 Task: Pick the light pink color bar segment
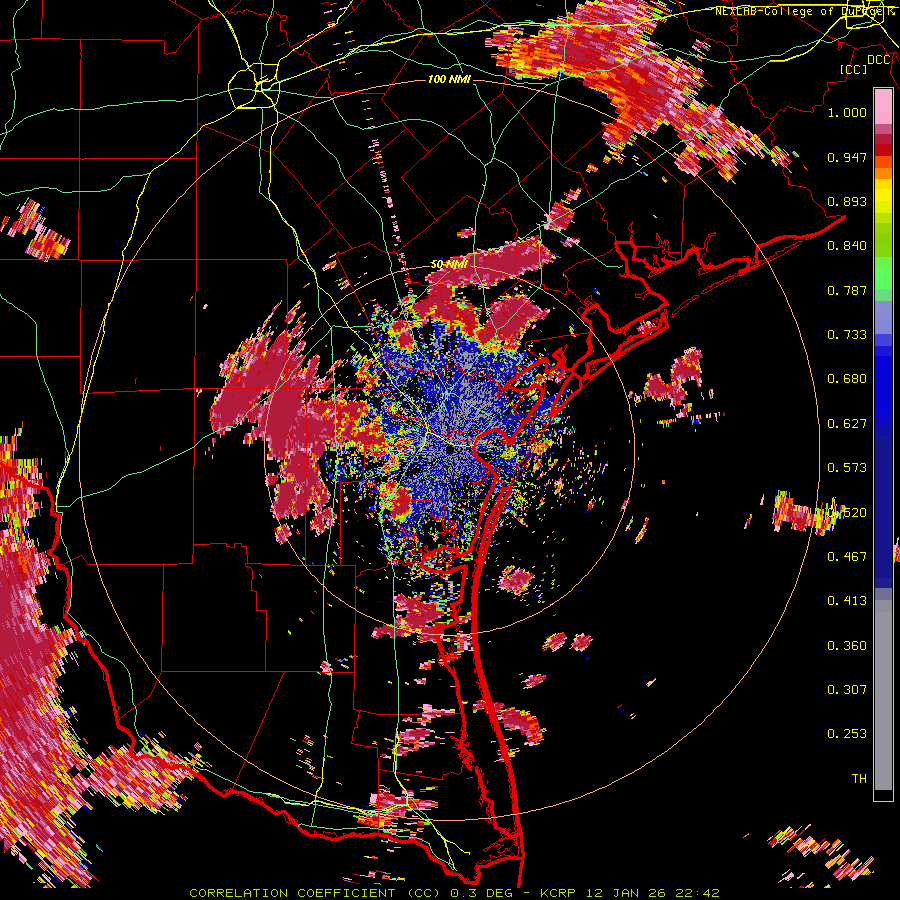click(x=883, y=107)
